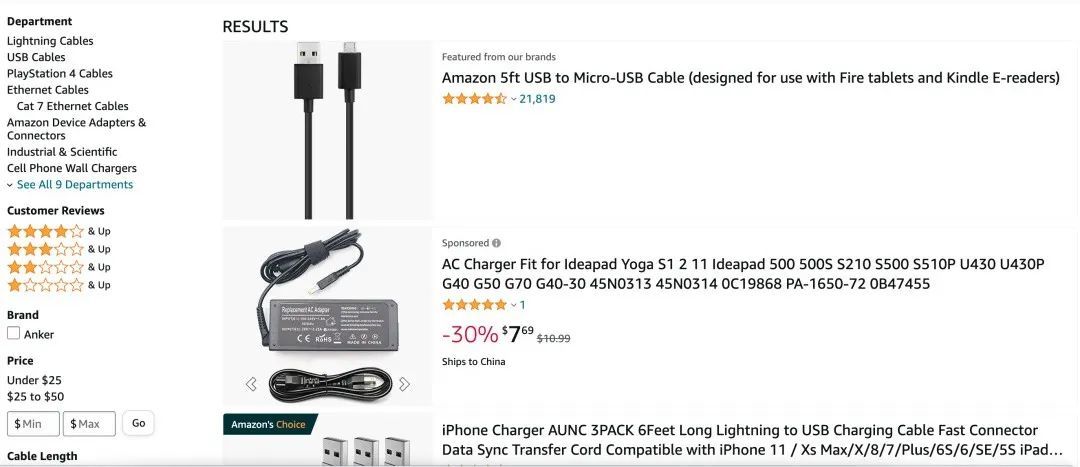The image size is (1080, 467).
Task: Tick the Anker brand checkbox
Action: click(14, 334)
